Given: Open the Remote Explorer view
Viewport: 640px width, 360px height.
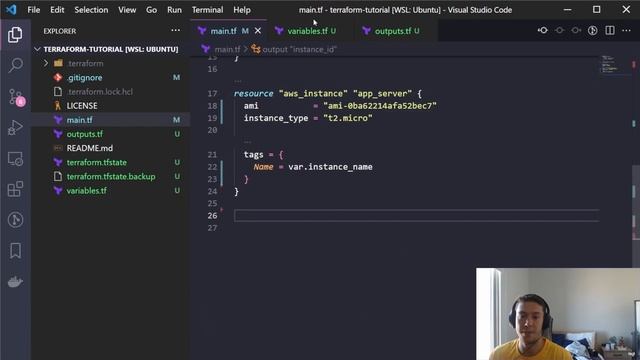Looking at the screenshot, I should [16, 159].
